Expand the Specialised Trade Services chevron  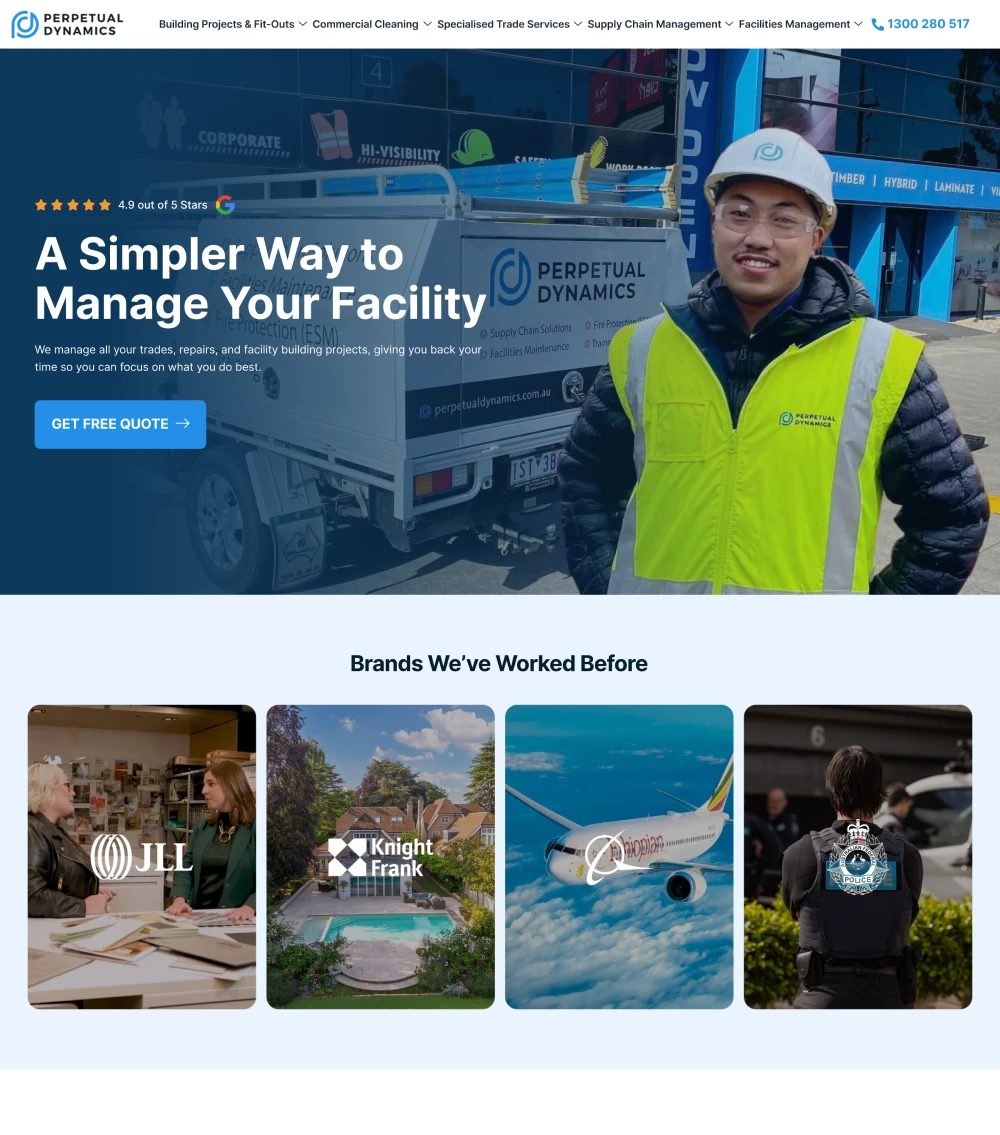[578, 25]
